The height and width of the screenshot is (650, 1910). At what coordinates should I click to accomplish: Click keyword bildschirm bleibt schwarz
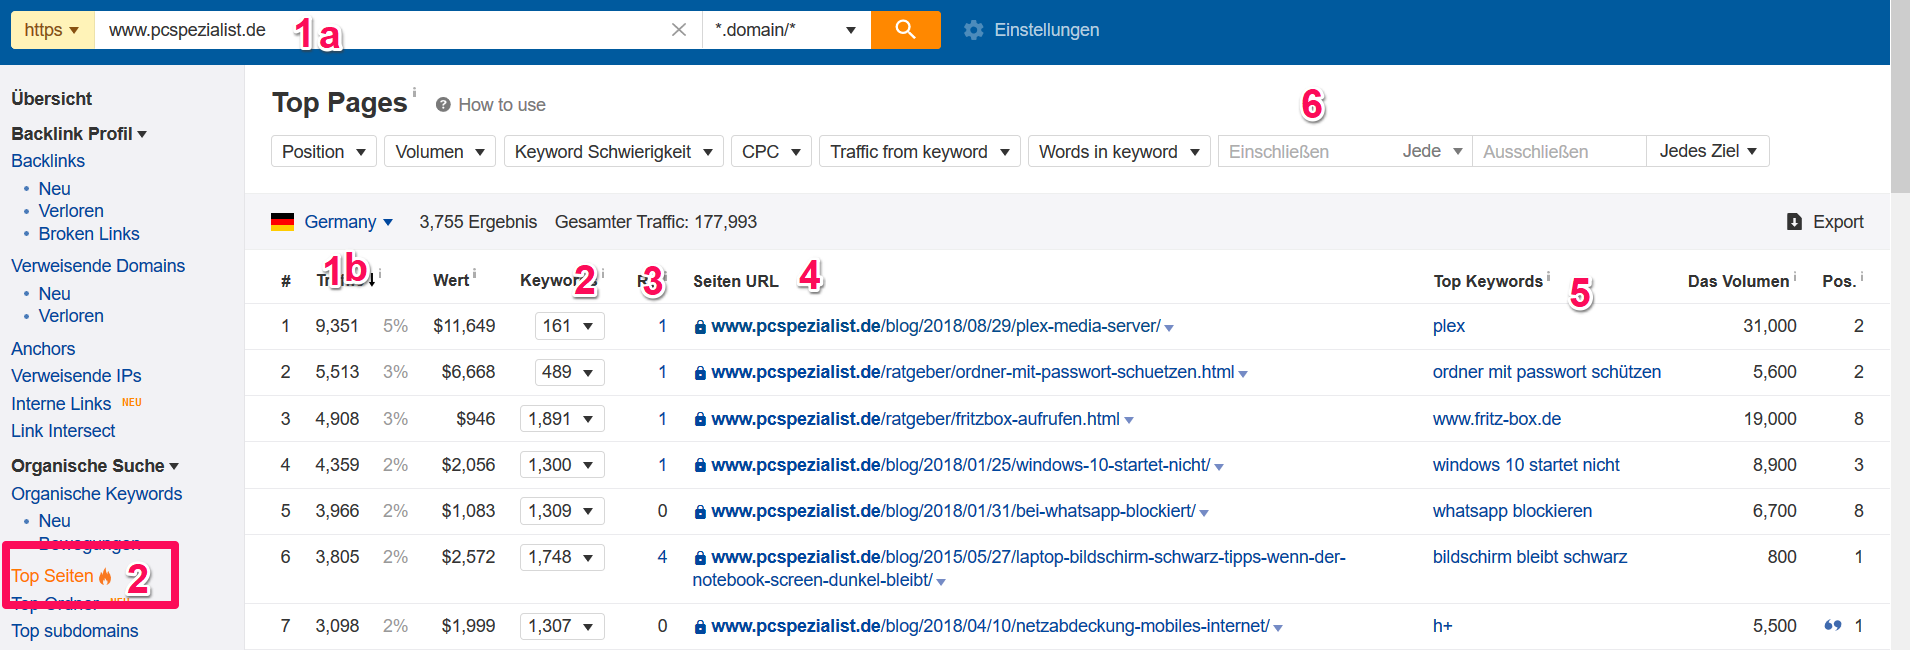point(1530,557)
